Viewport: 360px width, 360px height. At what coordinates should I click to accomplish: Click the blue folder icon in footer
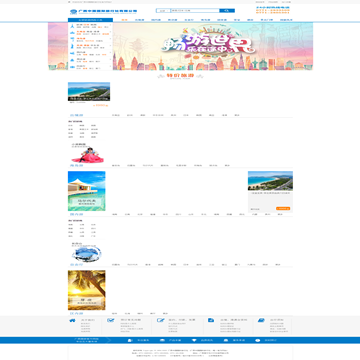(x=211, y=320)
